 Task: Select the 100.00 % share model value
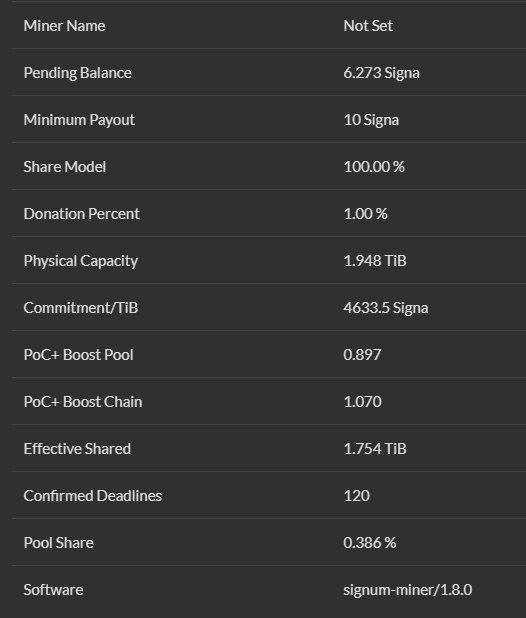click(x=374, y=167)
